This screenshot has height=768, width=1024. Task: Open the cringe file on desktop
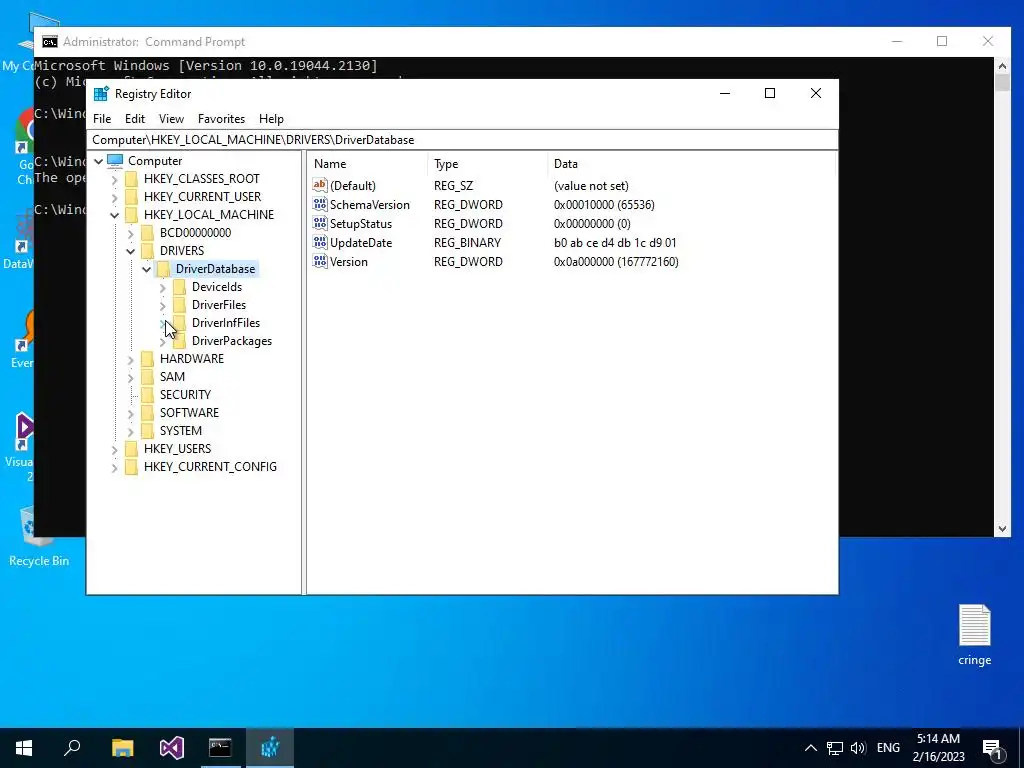point(974,635)
